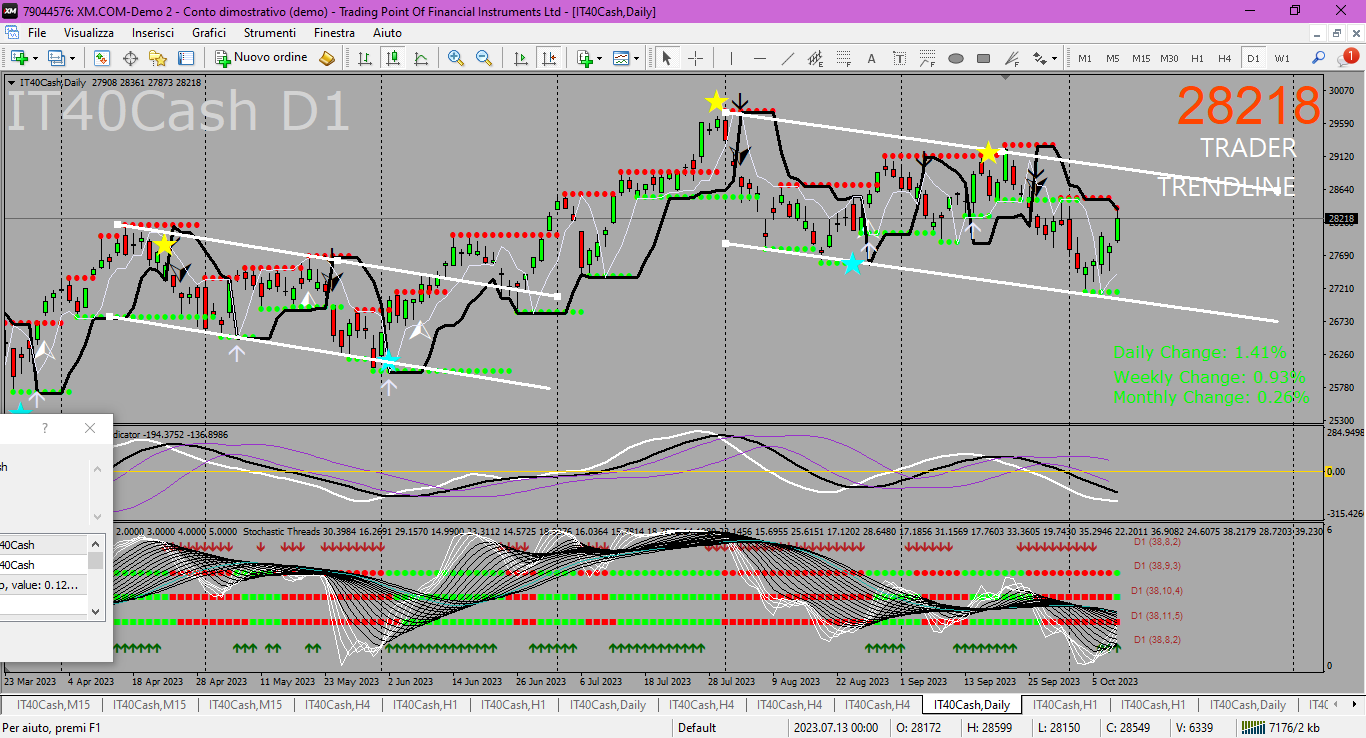
Task: Select the standard cursor arrow tool
Action: (666, 58)
